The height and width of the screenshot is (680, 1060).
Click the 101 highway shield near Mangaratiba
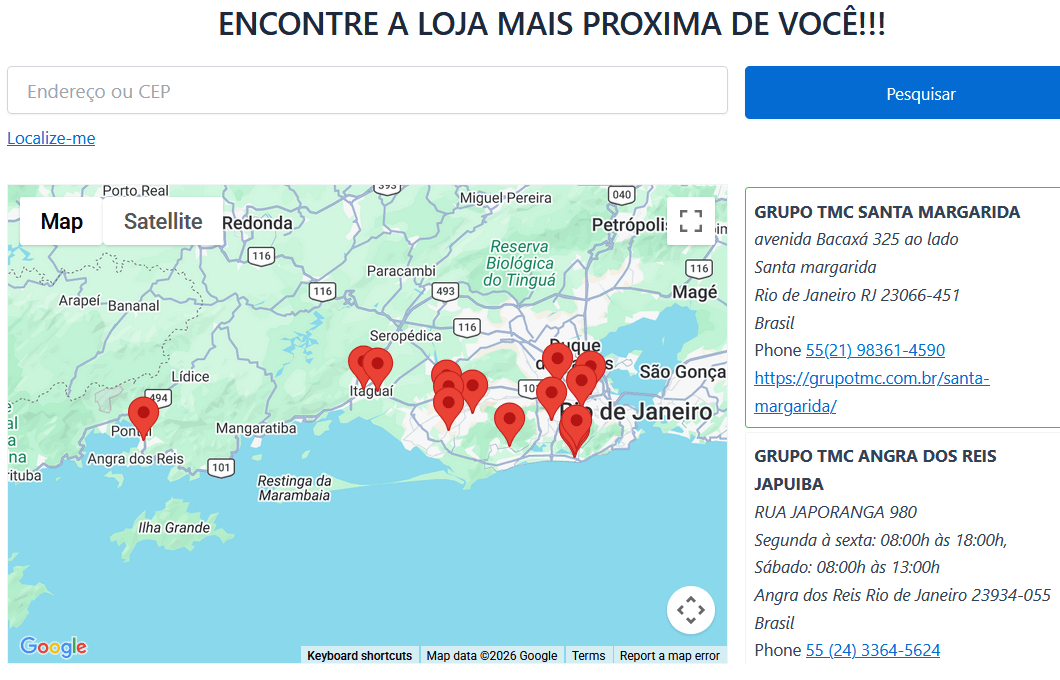[221, 468]
